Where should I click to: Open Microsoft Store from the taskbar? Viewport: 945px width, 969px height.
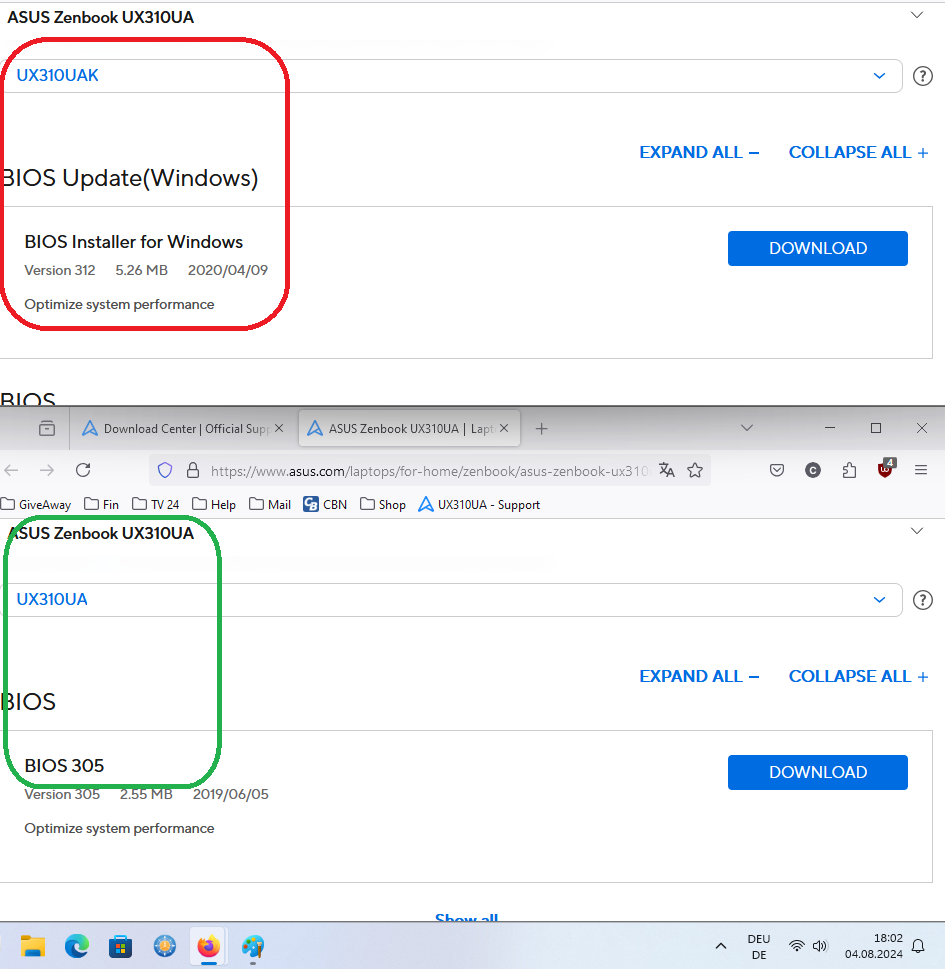(121, 946)
